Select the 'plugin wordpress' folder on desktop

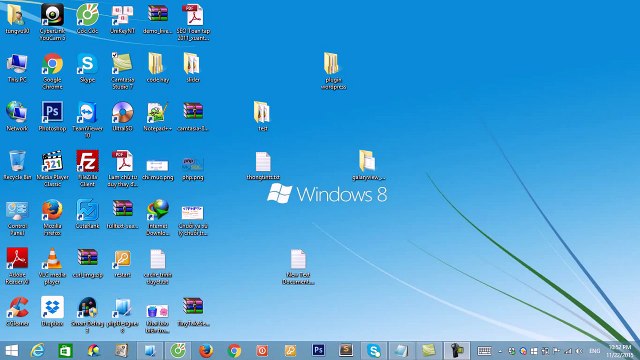[x=333, y=71]
